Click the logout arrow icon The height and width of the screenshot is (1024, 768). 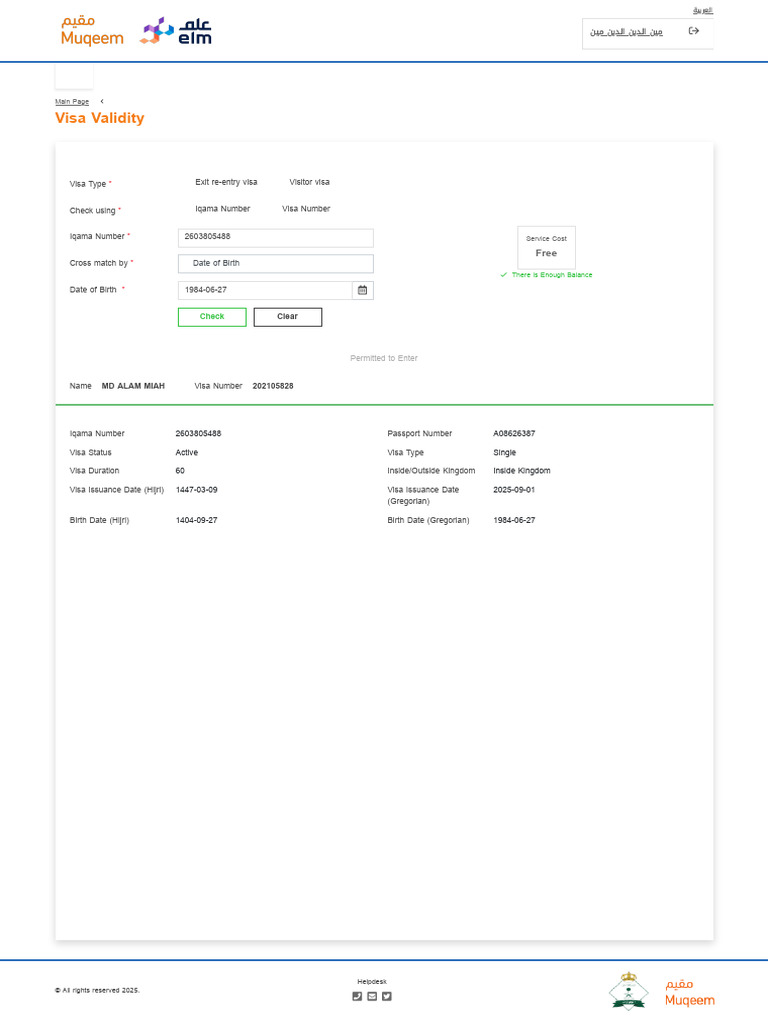[694, 31]
